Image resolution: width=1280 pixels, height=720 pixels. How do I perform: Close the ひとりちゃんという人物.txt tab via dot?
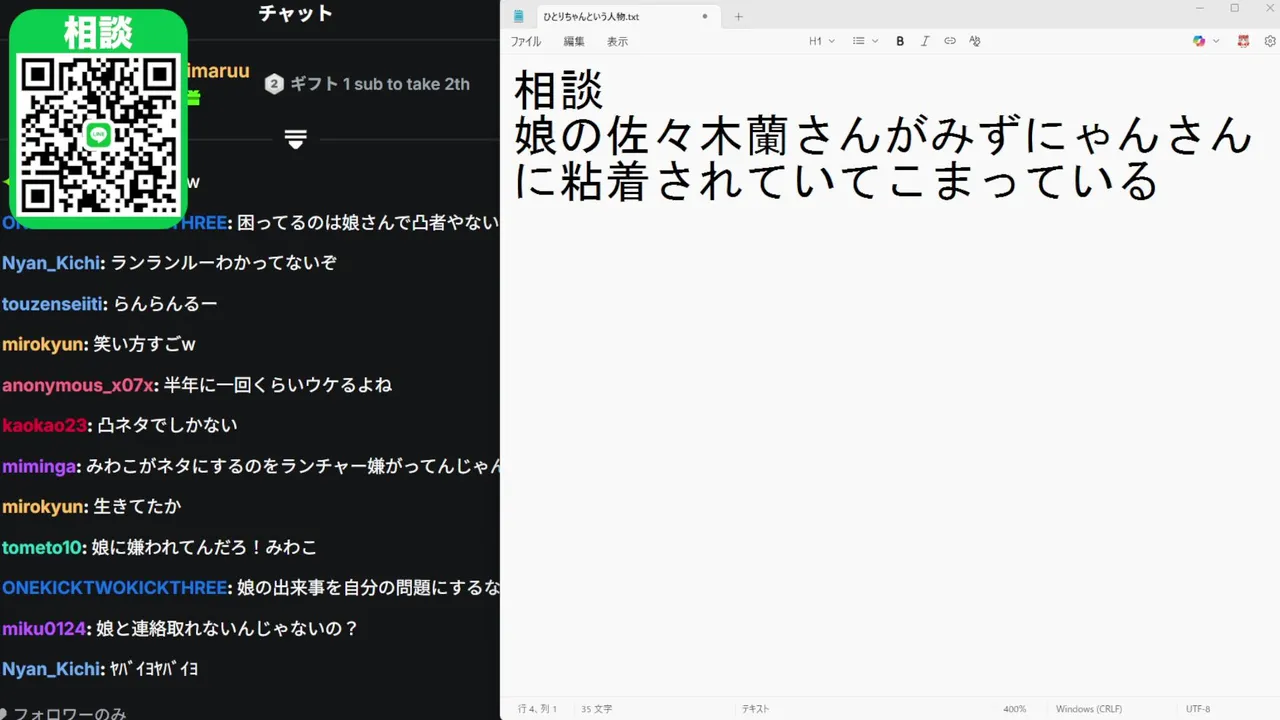click(x=705, y=16)
